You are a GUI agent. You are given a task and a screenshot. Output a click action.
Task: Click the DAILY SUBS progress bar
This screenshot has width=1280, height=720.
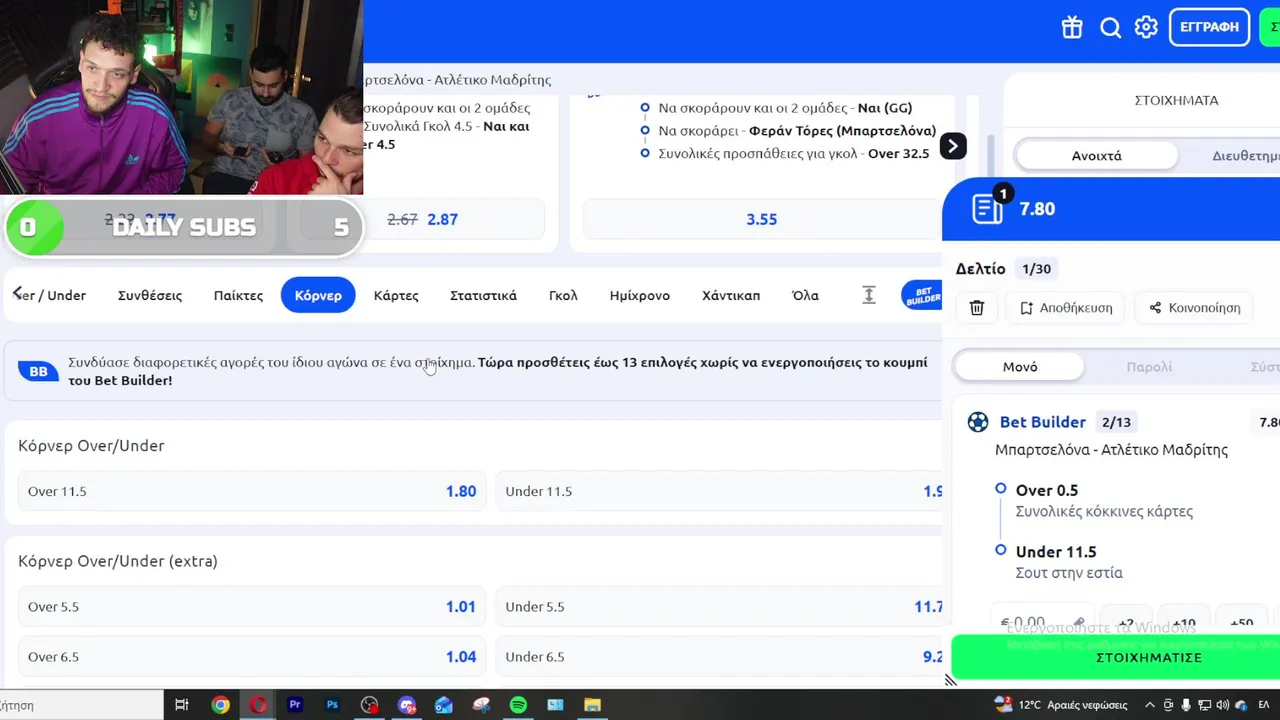click(x=184, y=227)
